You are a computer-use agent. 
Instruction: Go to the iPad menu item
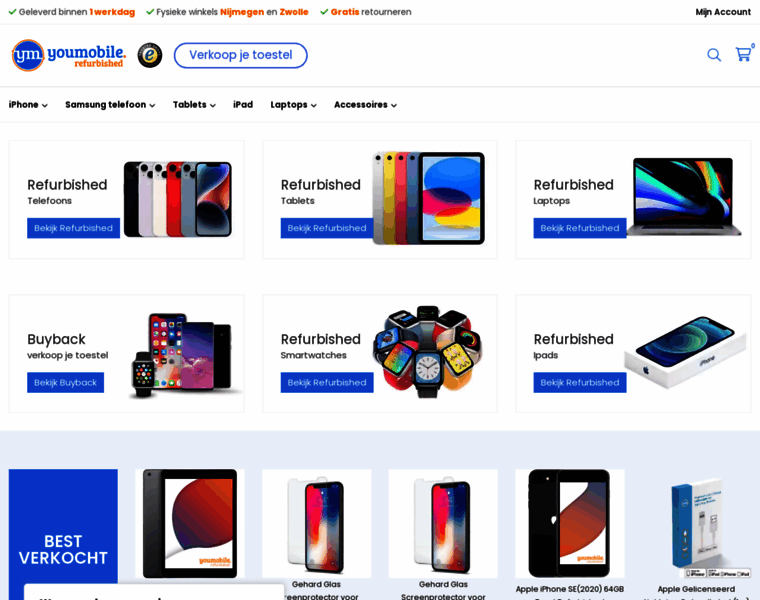[243, 105]
